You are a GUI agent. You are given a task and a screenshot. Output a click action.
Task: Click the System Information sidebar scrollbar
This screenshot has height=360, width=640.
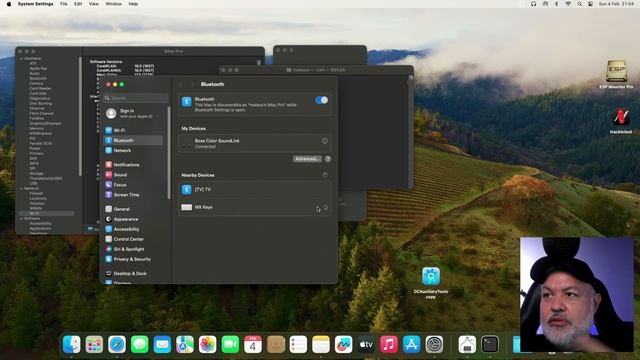[80, 116]
